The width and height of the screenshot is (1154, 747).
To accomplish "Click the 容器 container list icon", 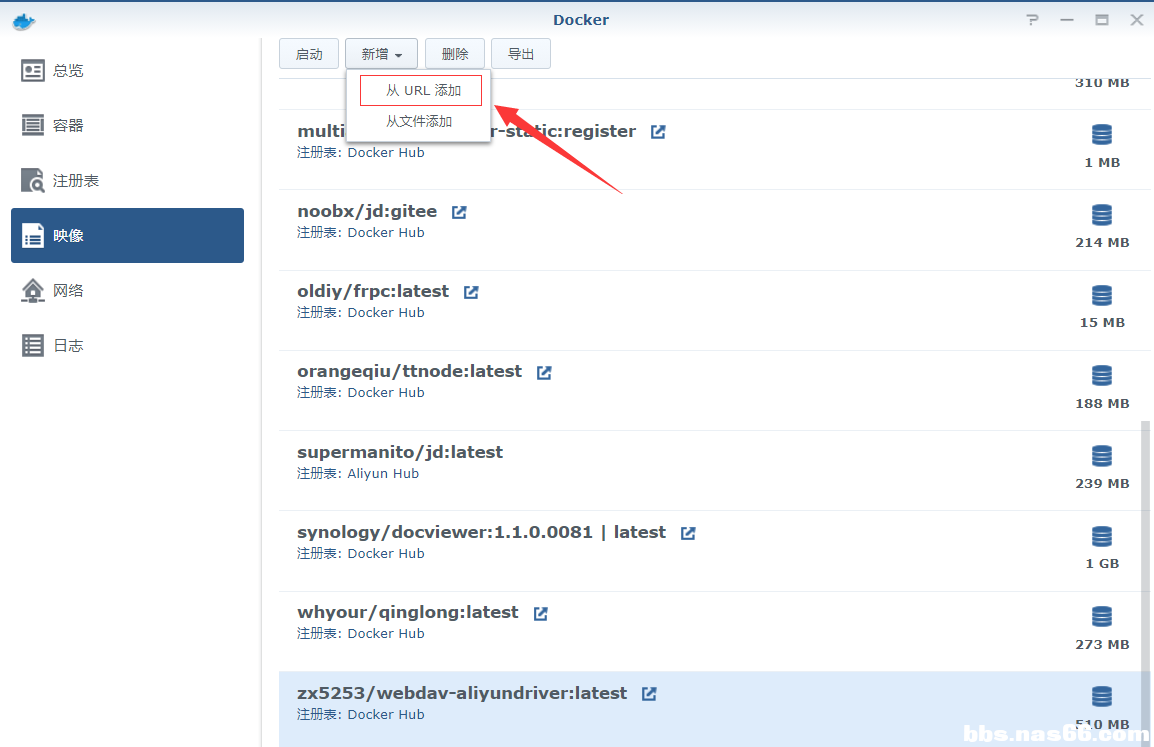I will [x=32, y=125].
